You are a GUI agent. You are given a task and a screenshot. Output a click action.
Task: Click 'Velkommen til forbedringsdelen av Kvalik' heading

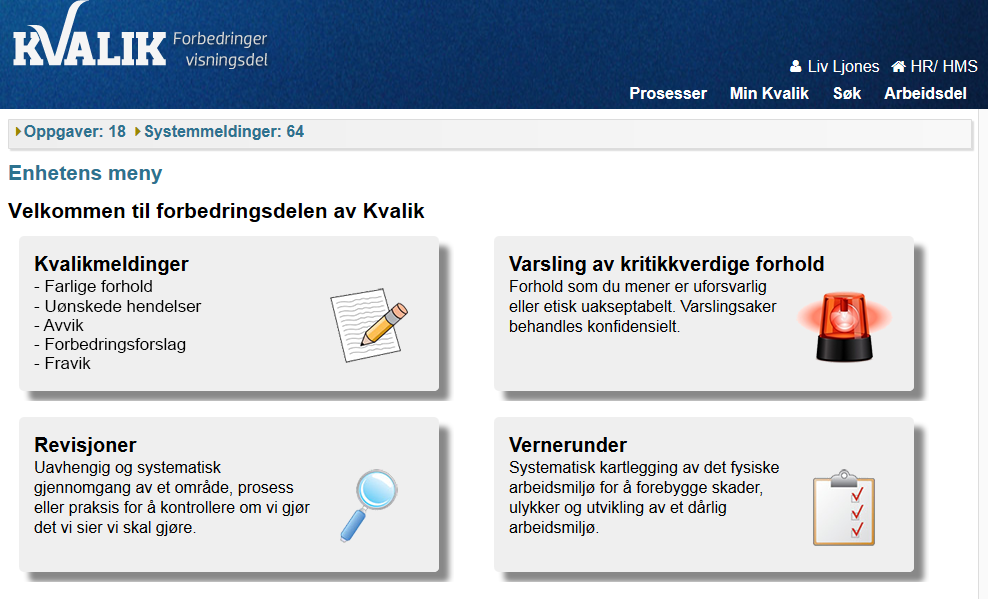point(216,211)
